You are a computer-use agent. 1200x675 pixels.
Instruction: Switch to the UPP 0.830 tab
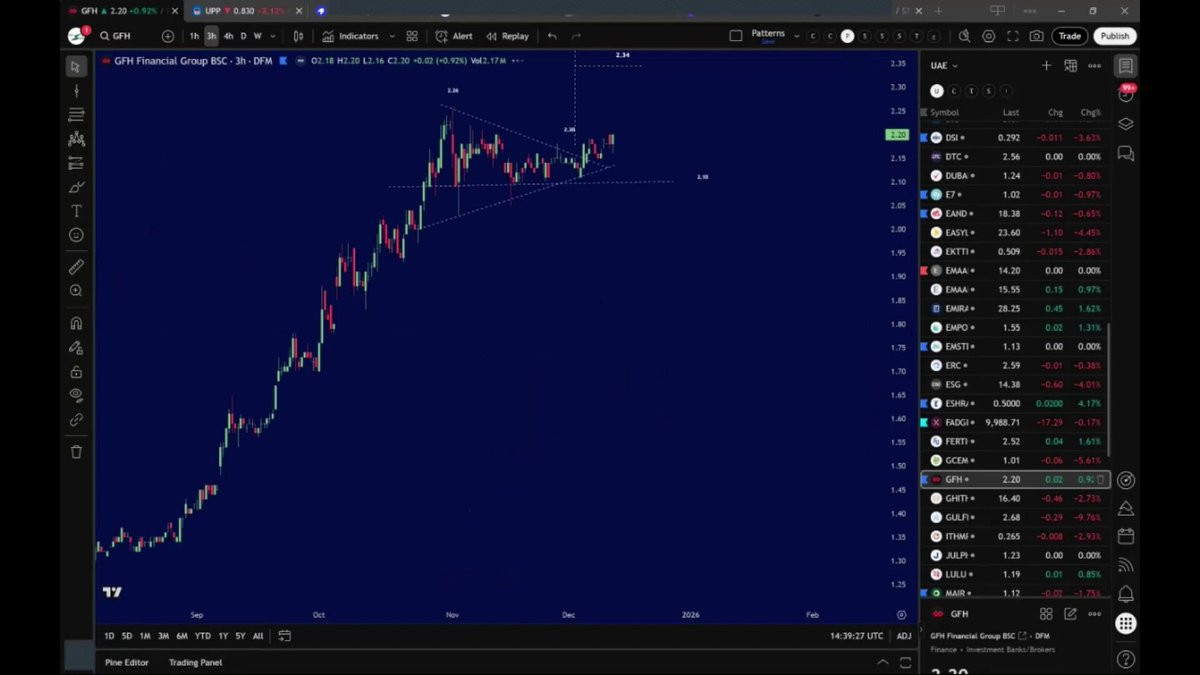(245, 11)
